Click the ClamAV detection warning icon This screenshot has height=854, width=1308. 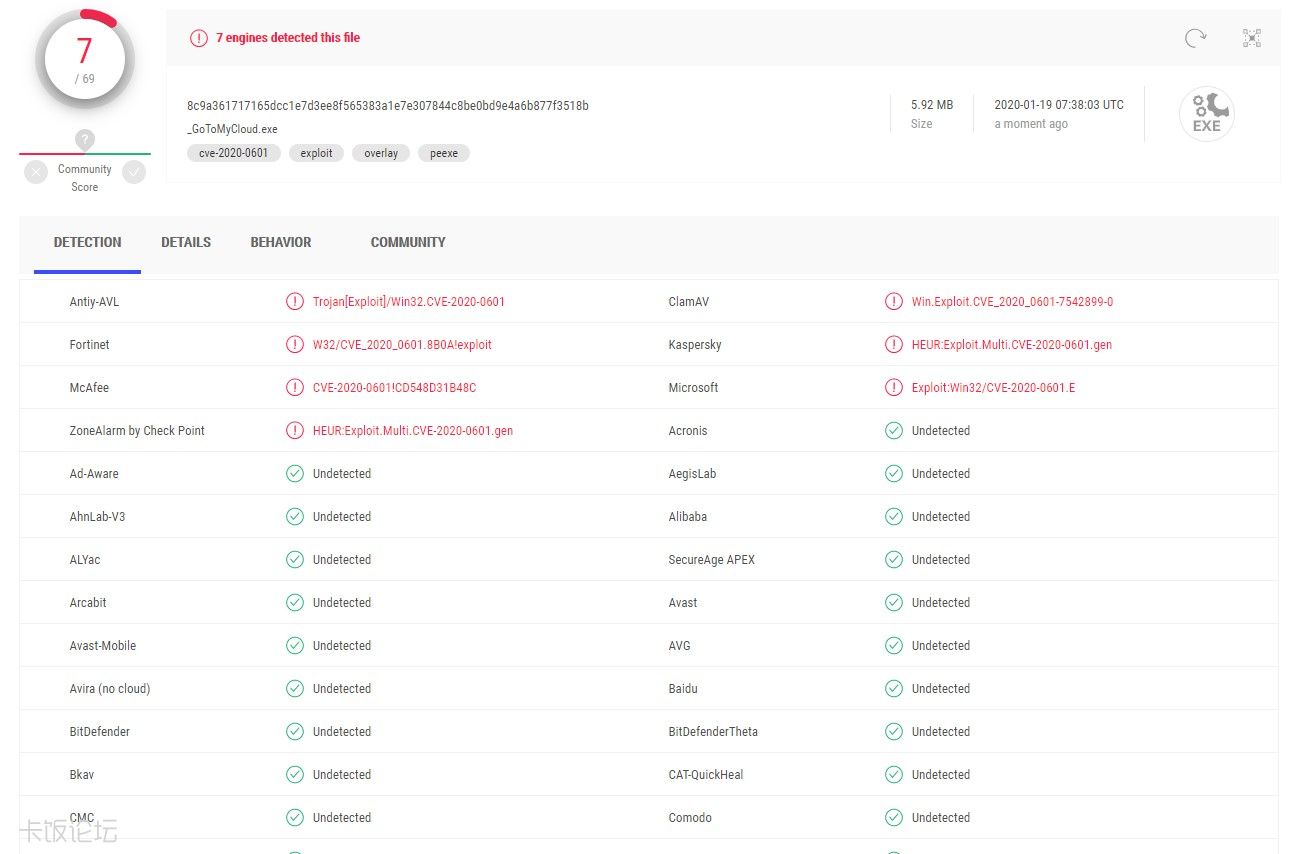pyautogui.click(x=894, y=301)
